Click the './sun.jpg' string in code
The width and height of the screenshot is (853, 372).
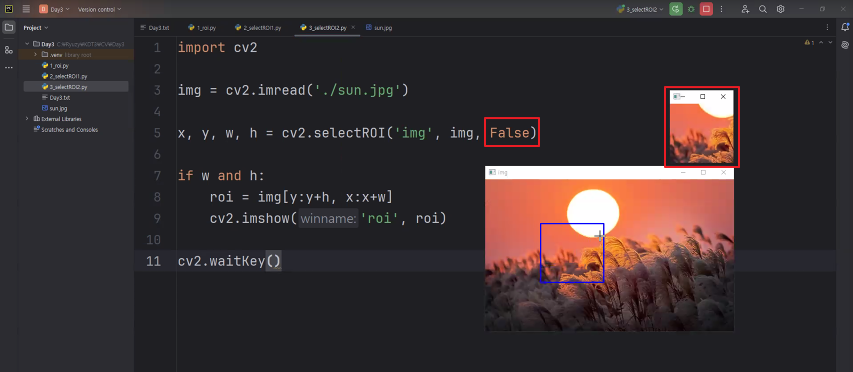pos(357,90)
